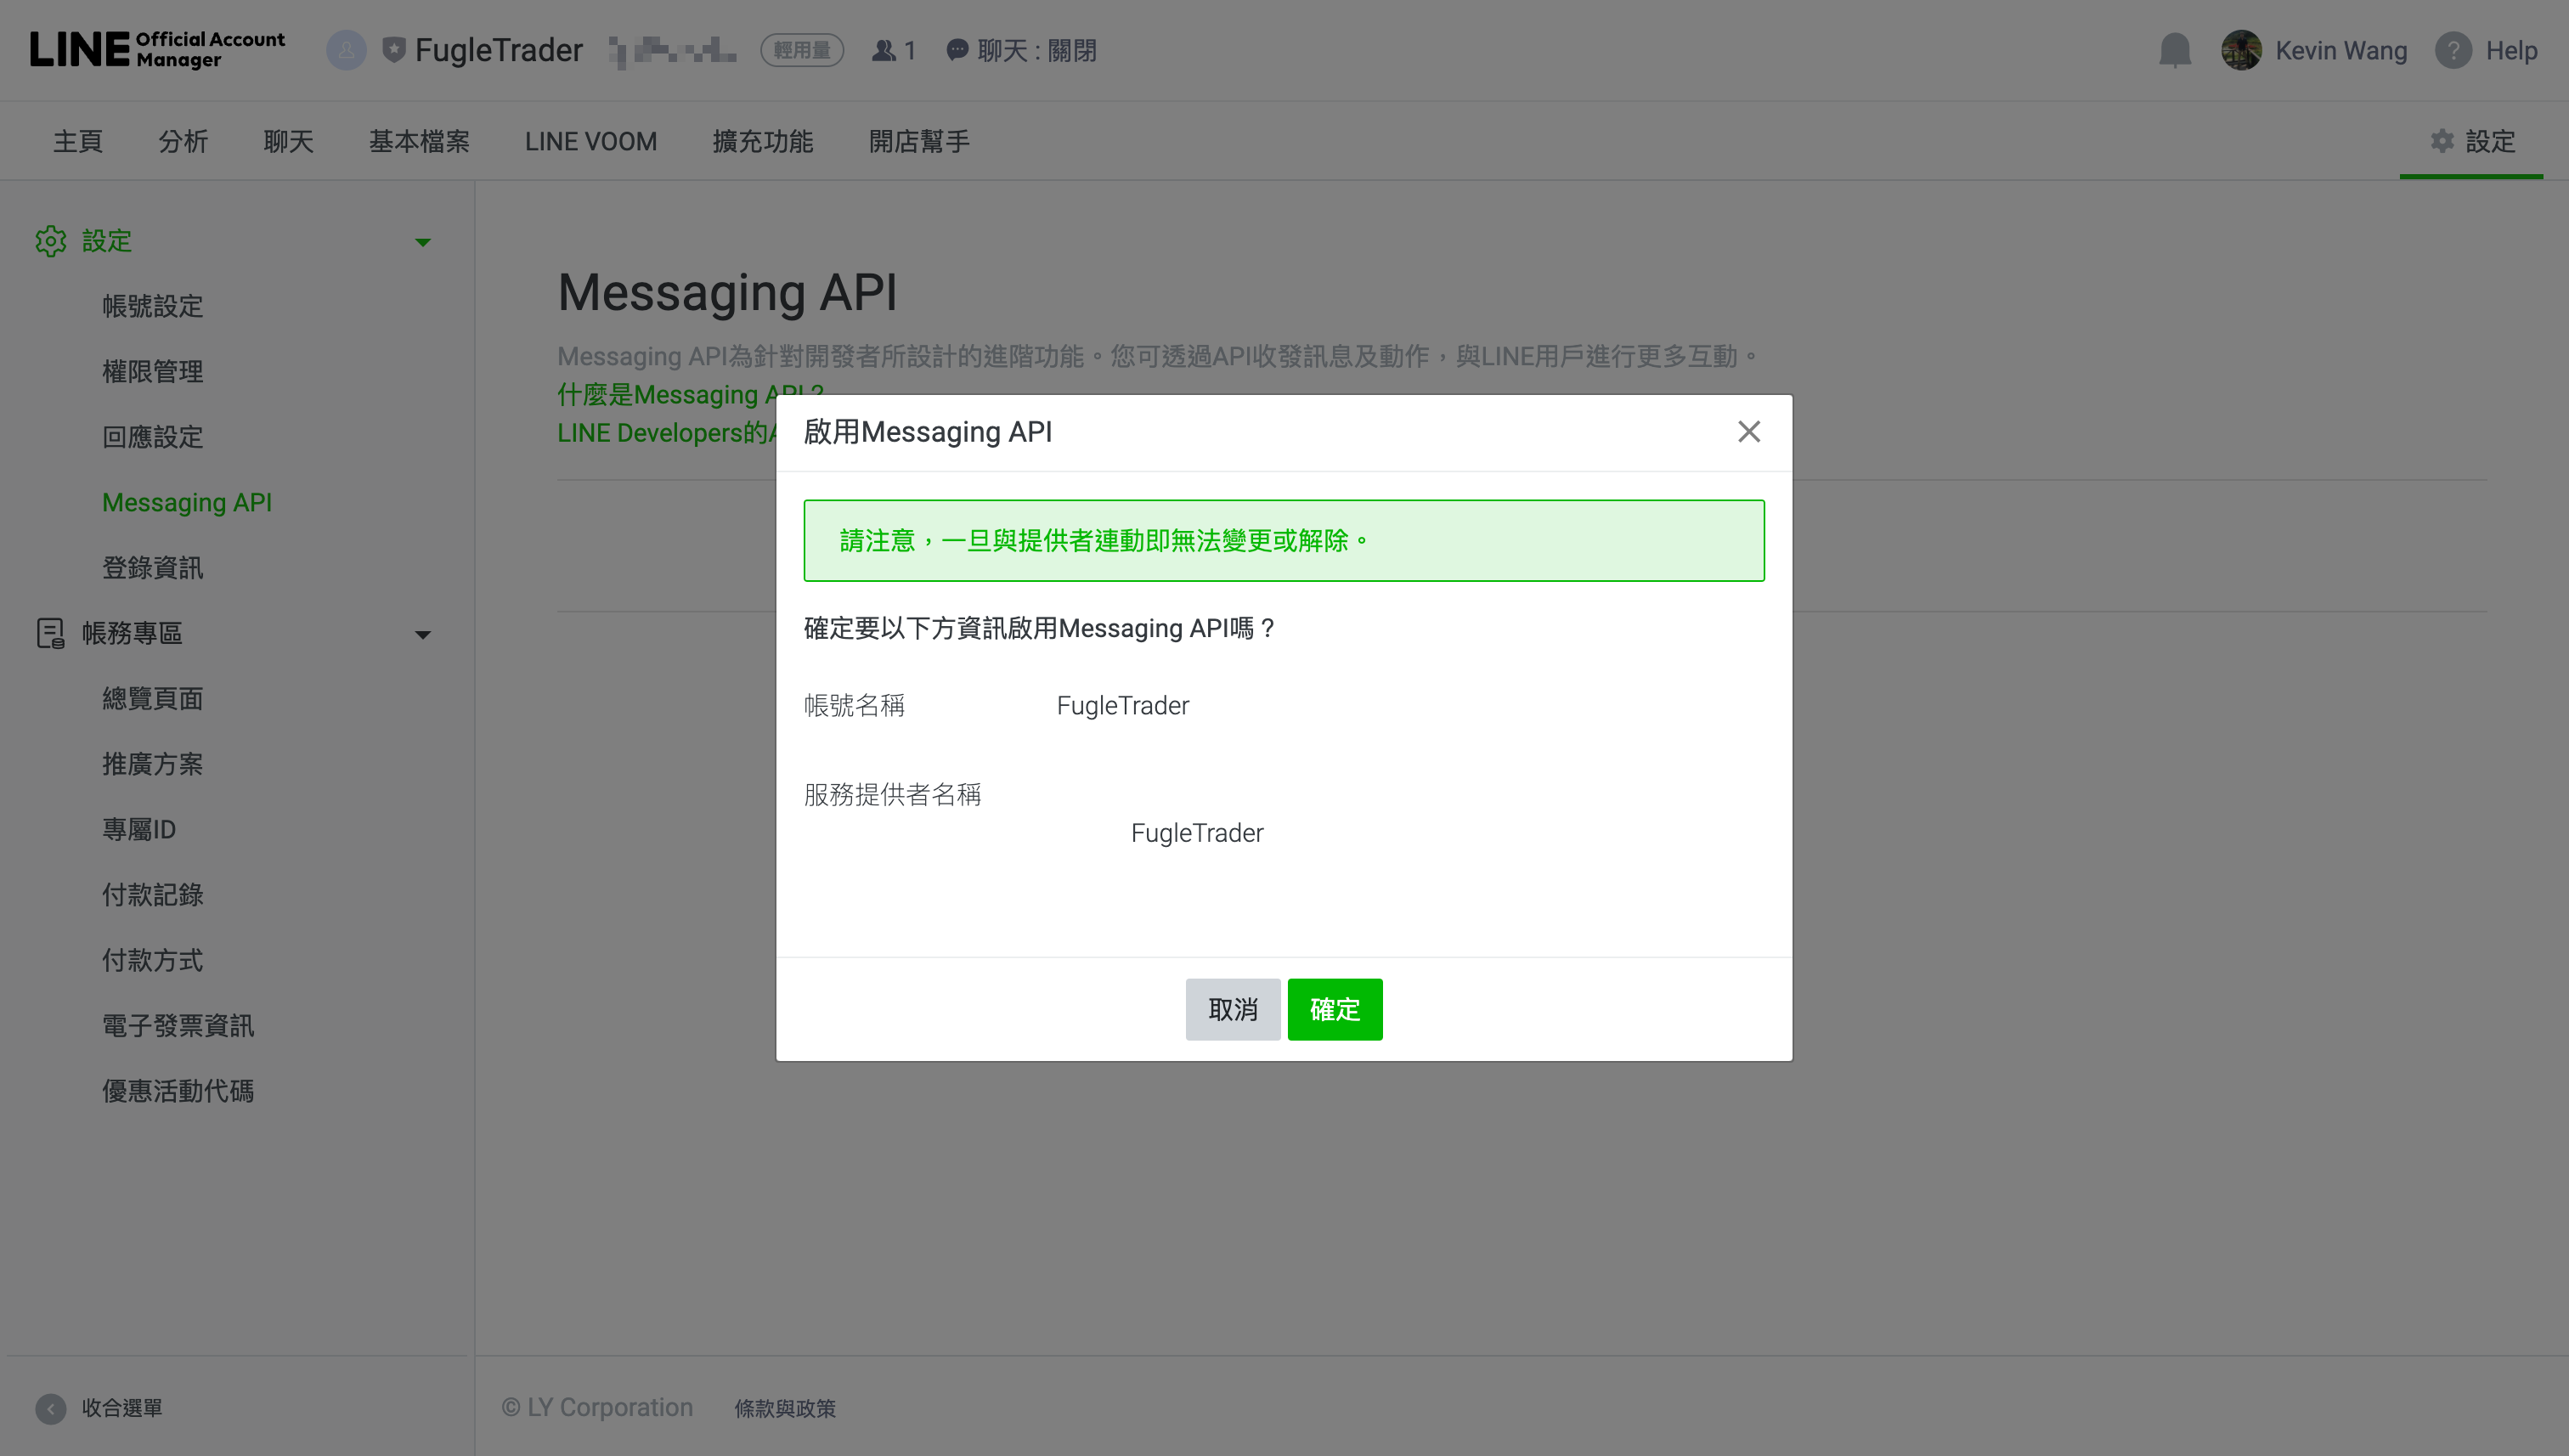Image resolution: width=2569 pixels, height=1456 pixels.
Task: Select Messaging API in the sidebar
Action: click(x=187, y=502)
